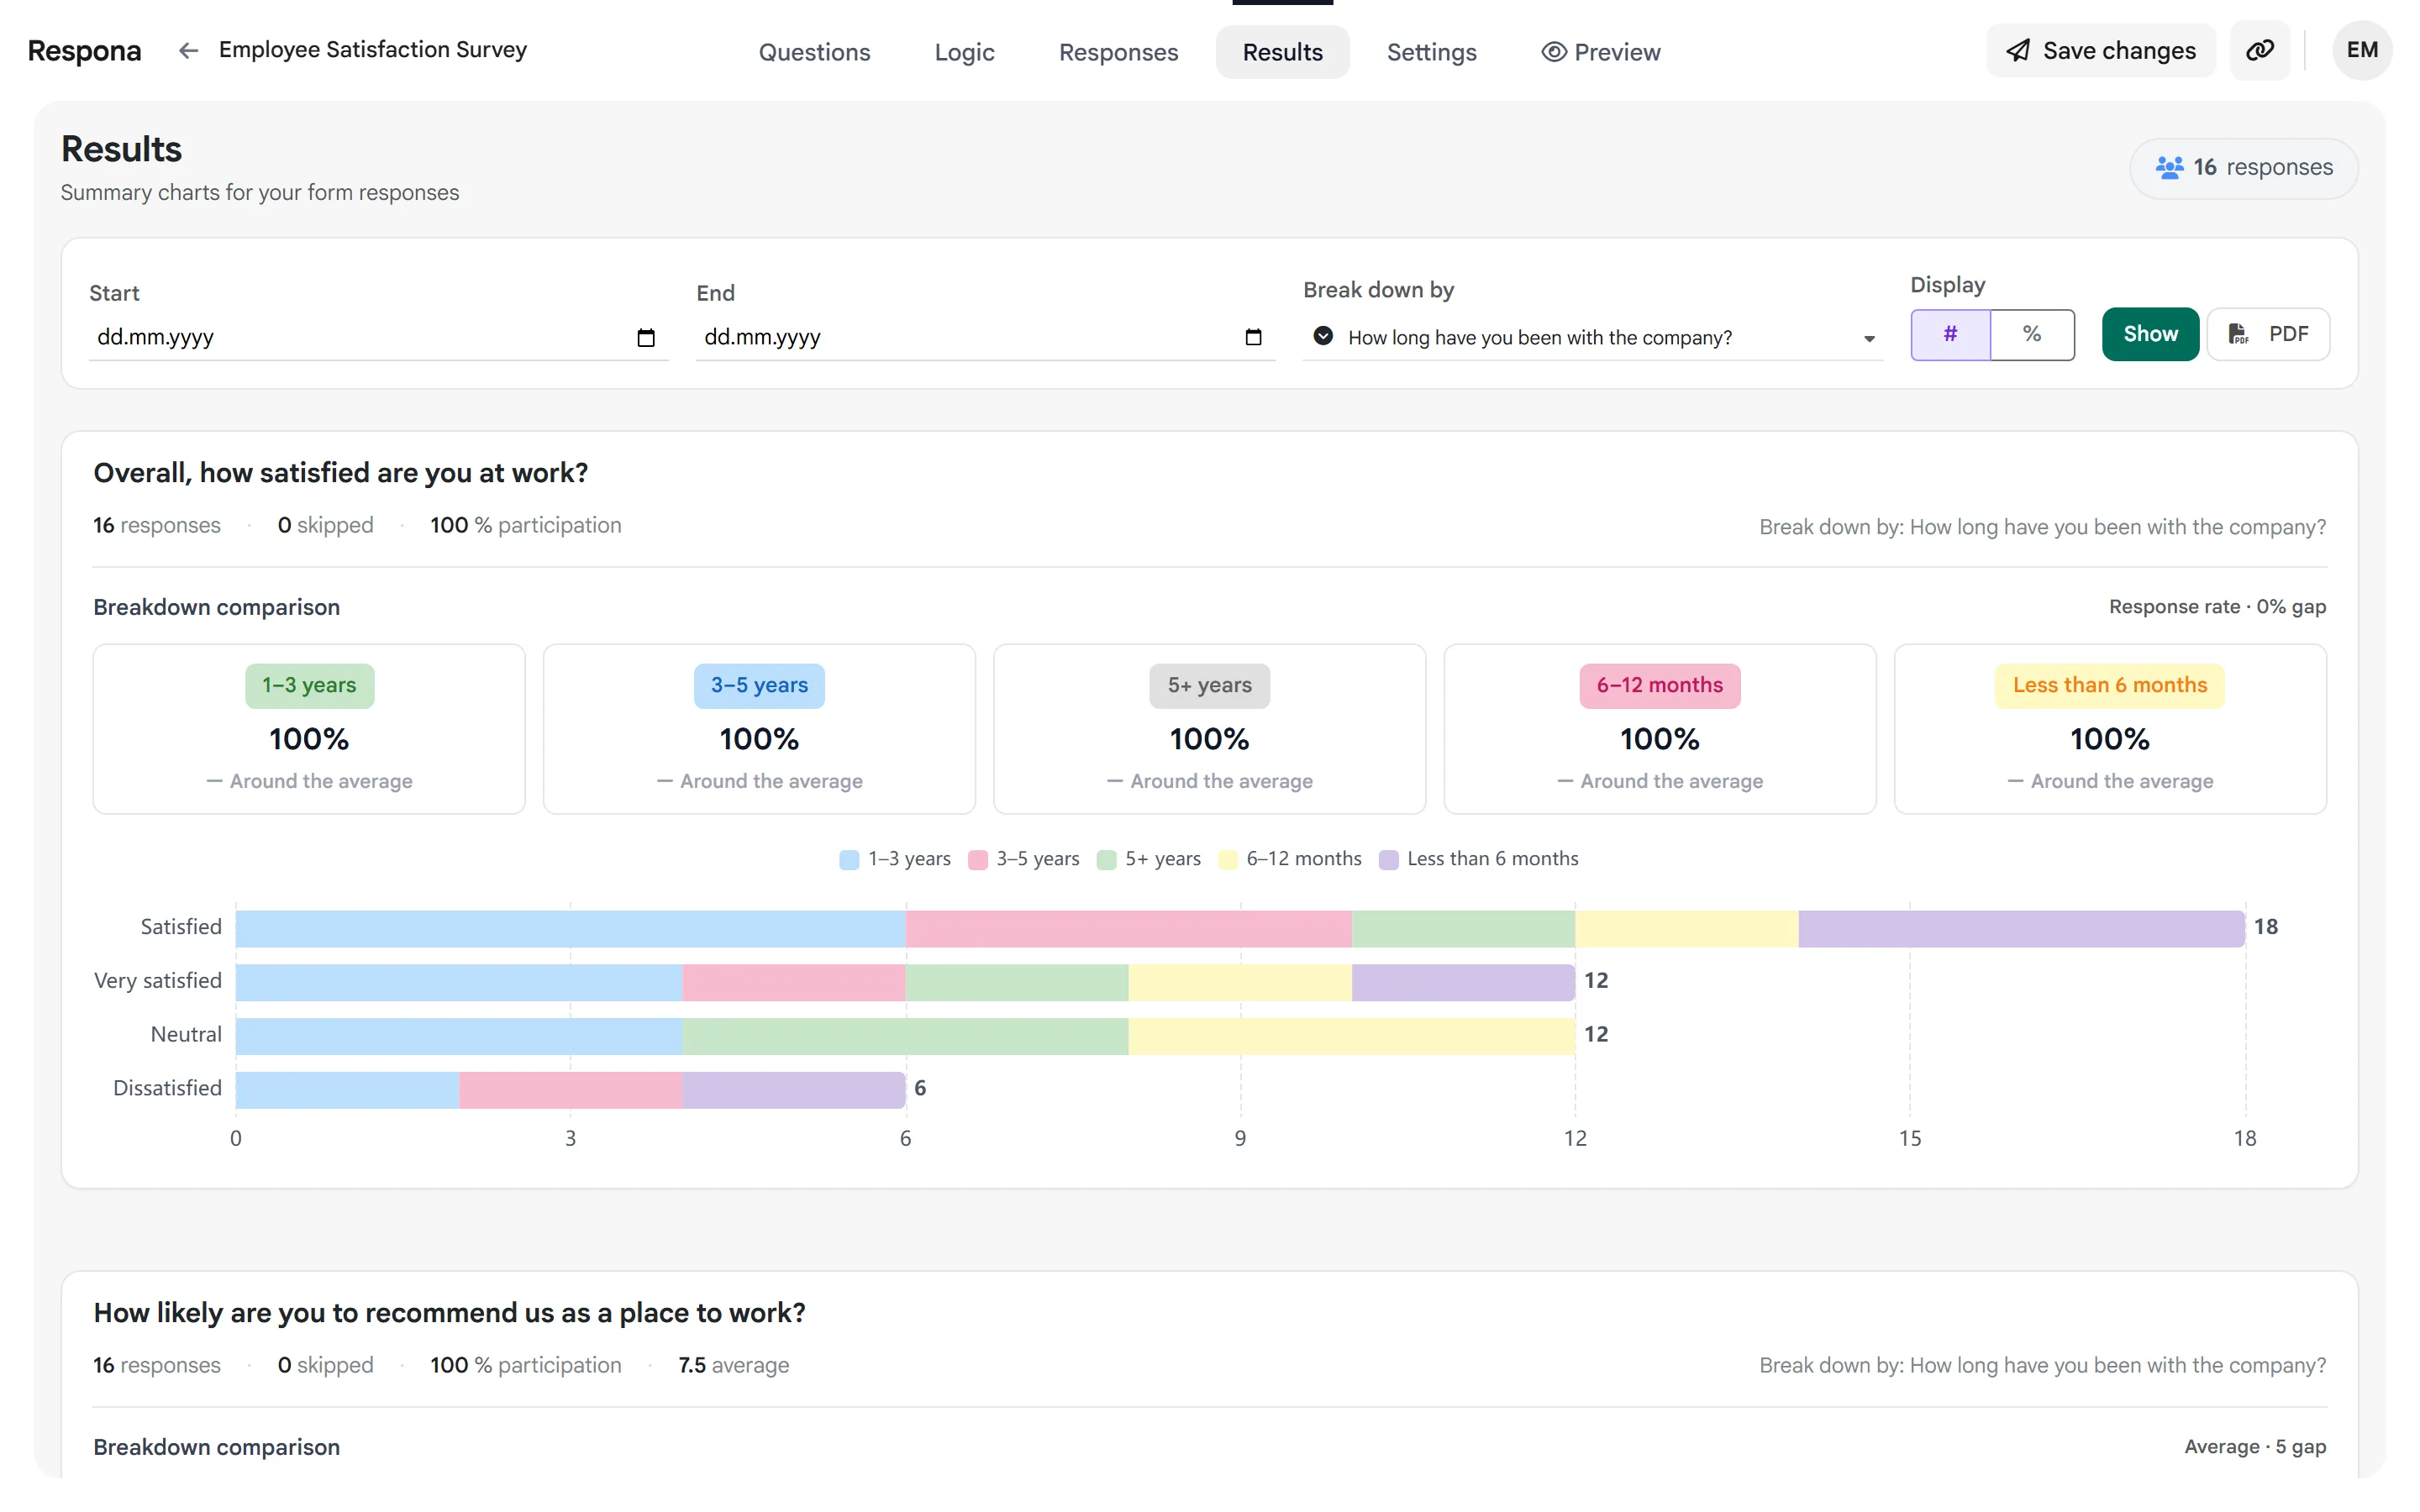Click the people icon in responses badge

tap(2169, 167)
